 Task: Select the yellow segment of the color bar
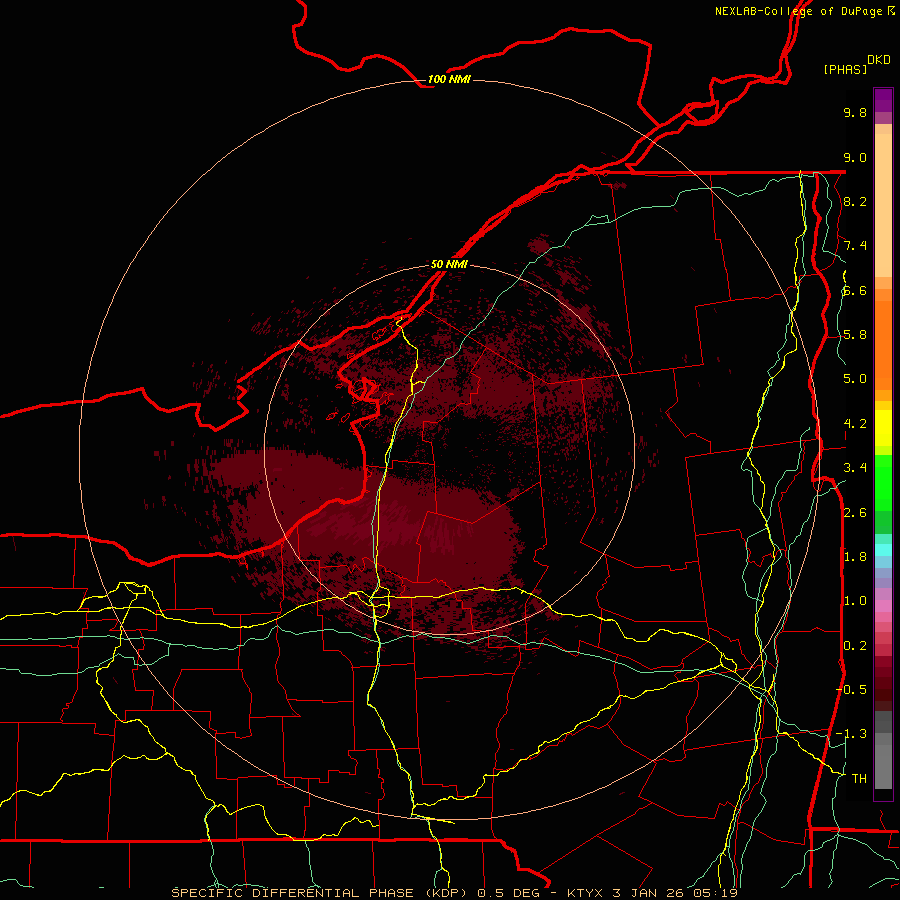click(x=883, y=428)
